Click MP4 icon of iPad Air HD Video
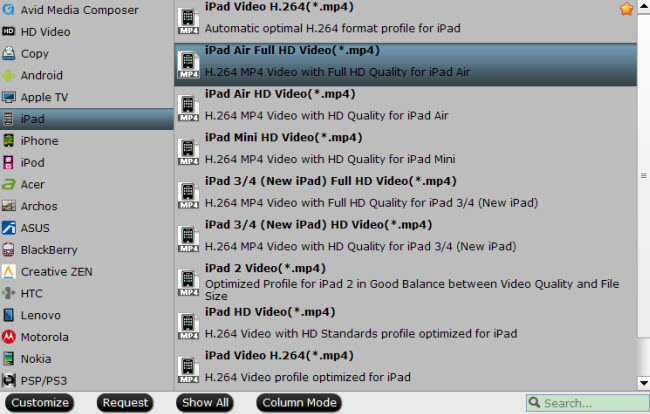Image resolution: width=650 pixels, height=414 pixels. (x=188, y=108)
